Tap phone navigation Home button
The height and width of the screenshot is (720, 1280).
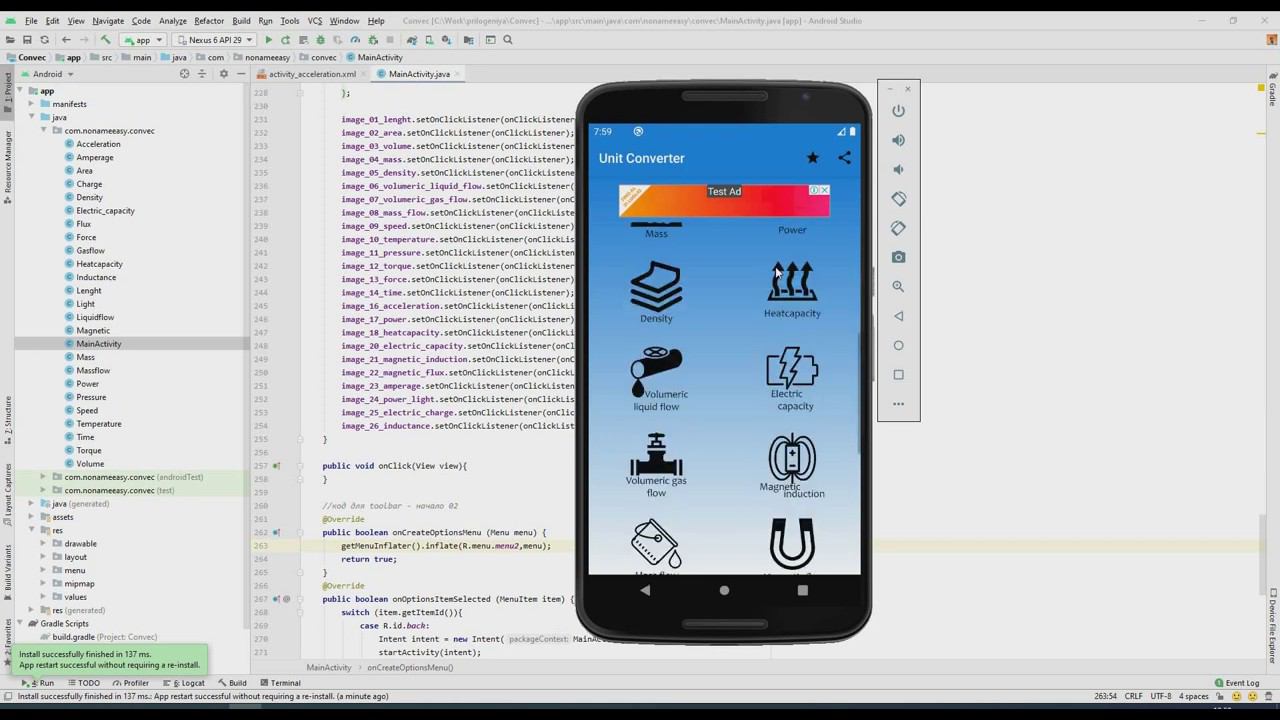(x=724, y=590)
